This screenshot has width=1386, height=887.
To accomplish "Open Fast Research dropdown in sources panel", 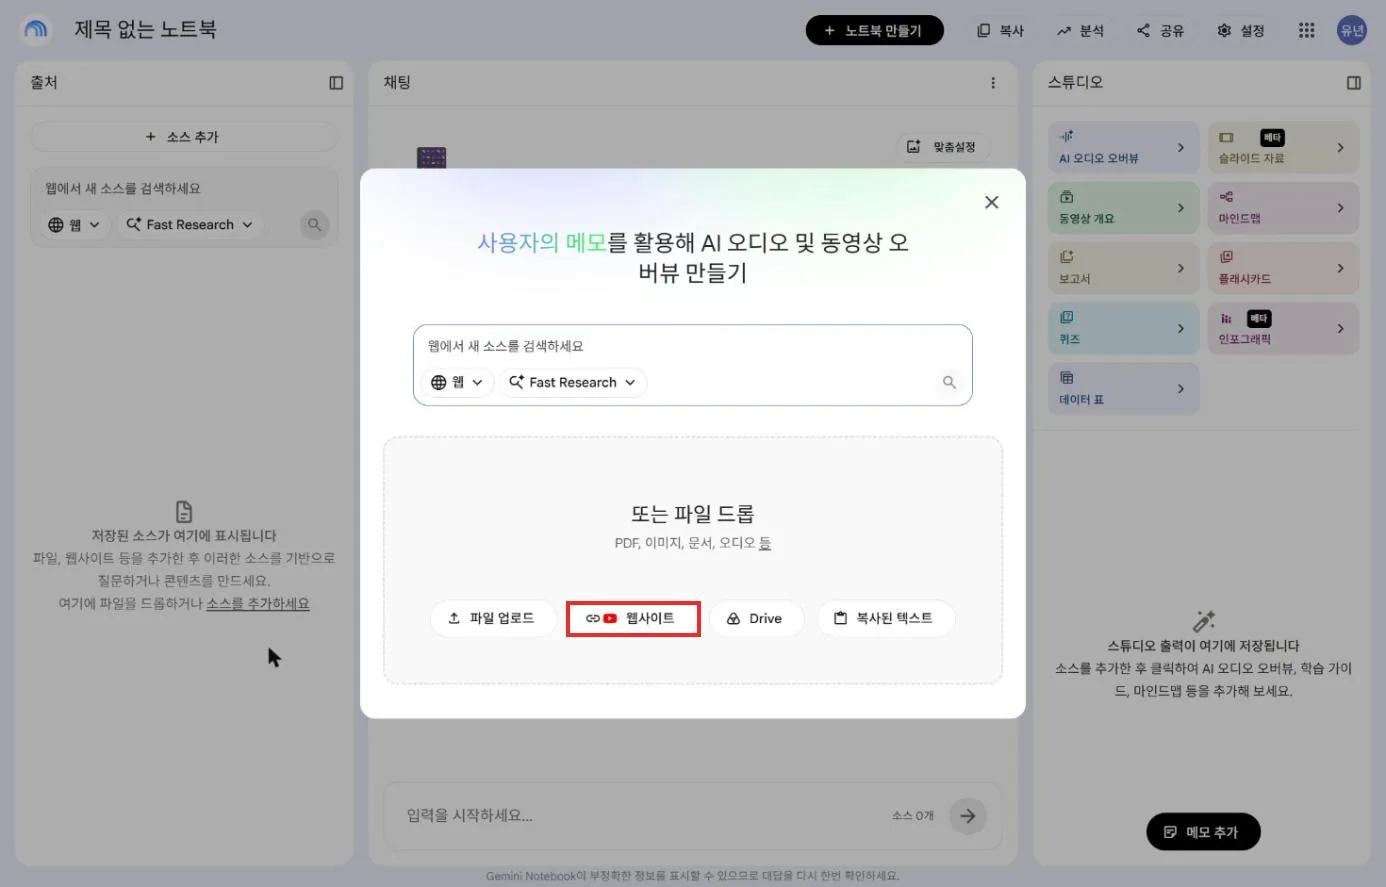I will pos(190,225).
